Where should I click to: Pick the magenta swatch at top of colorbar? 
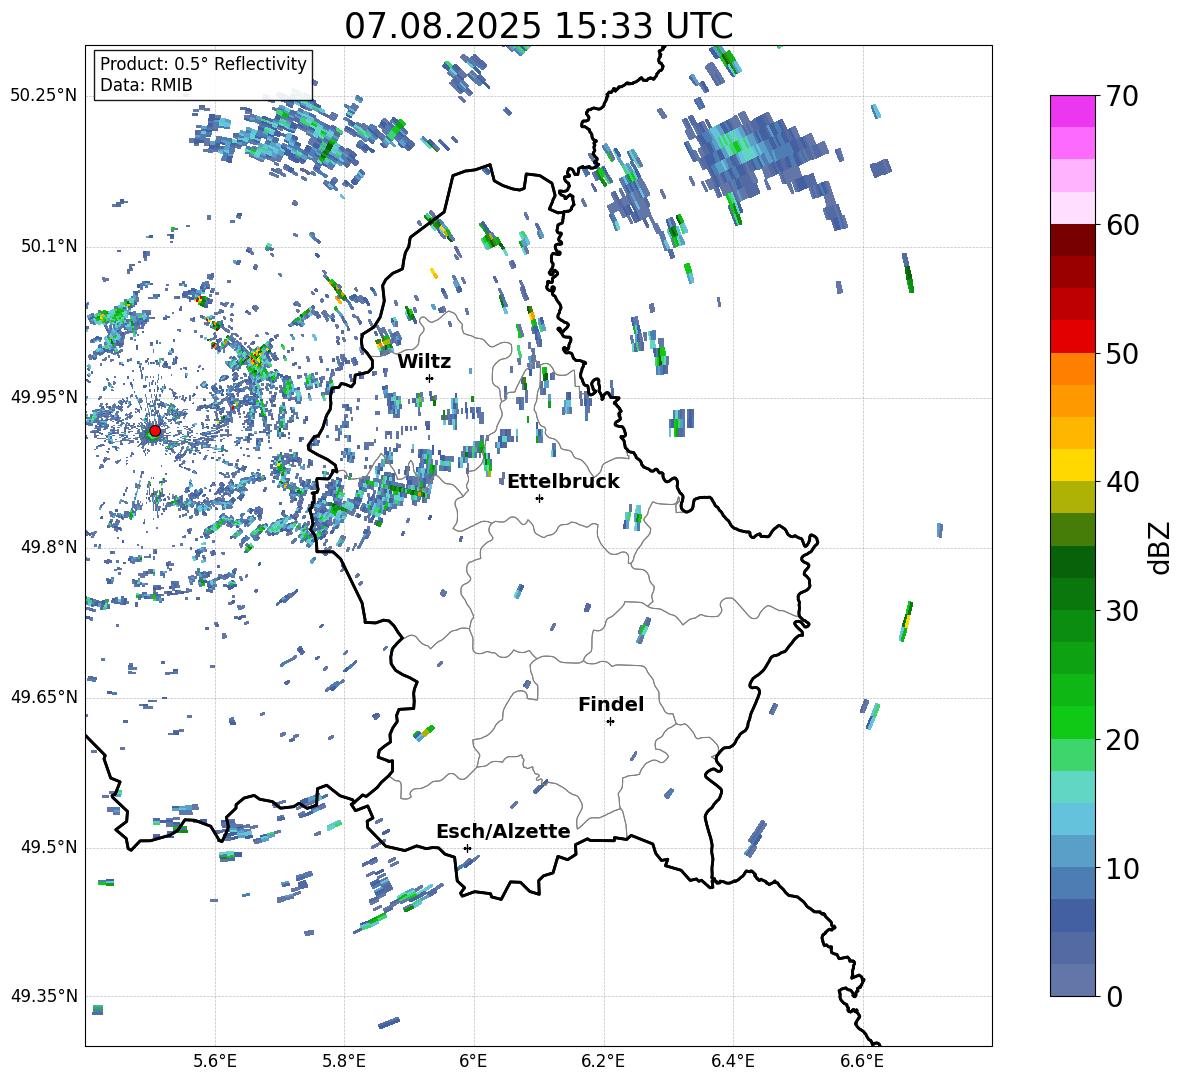(1072, 111)
